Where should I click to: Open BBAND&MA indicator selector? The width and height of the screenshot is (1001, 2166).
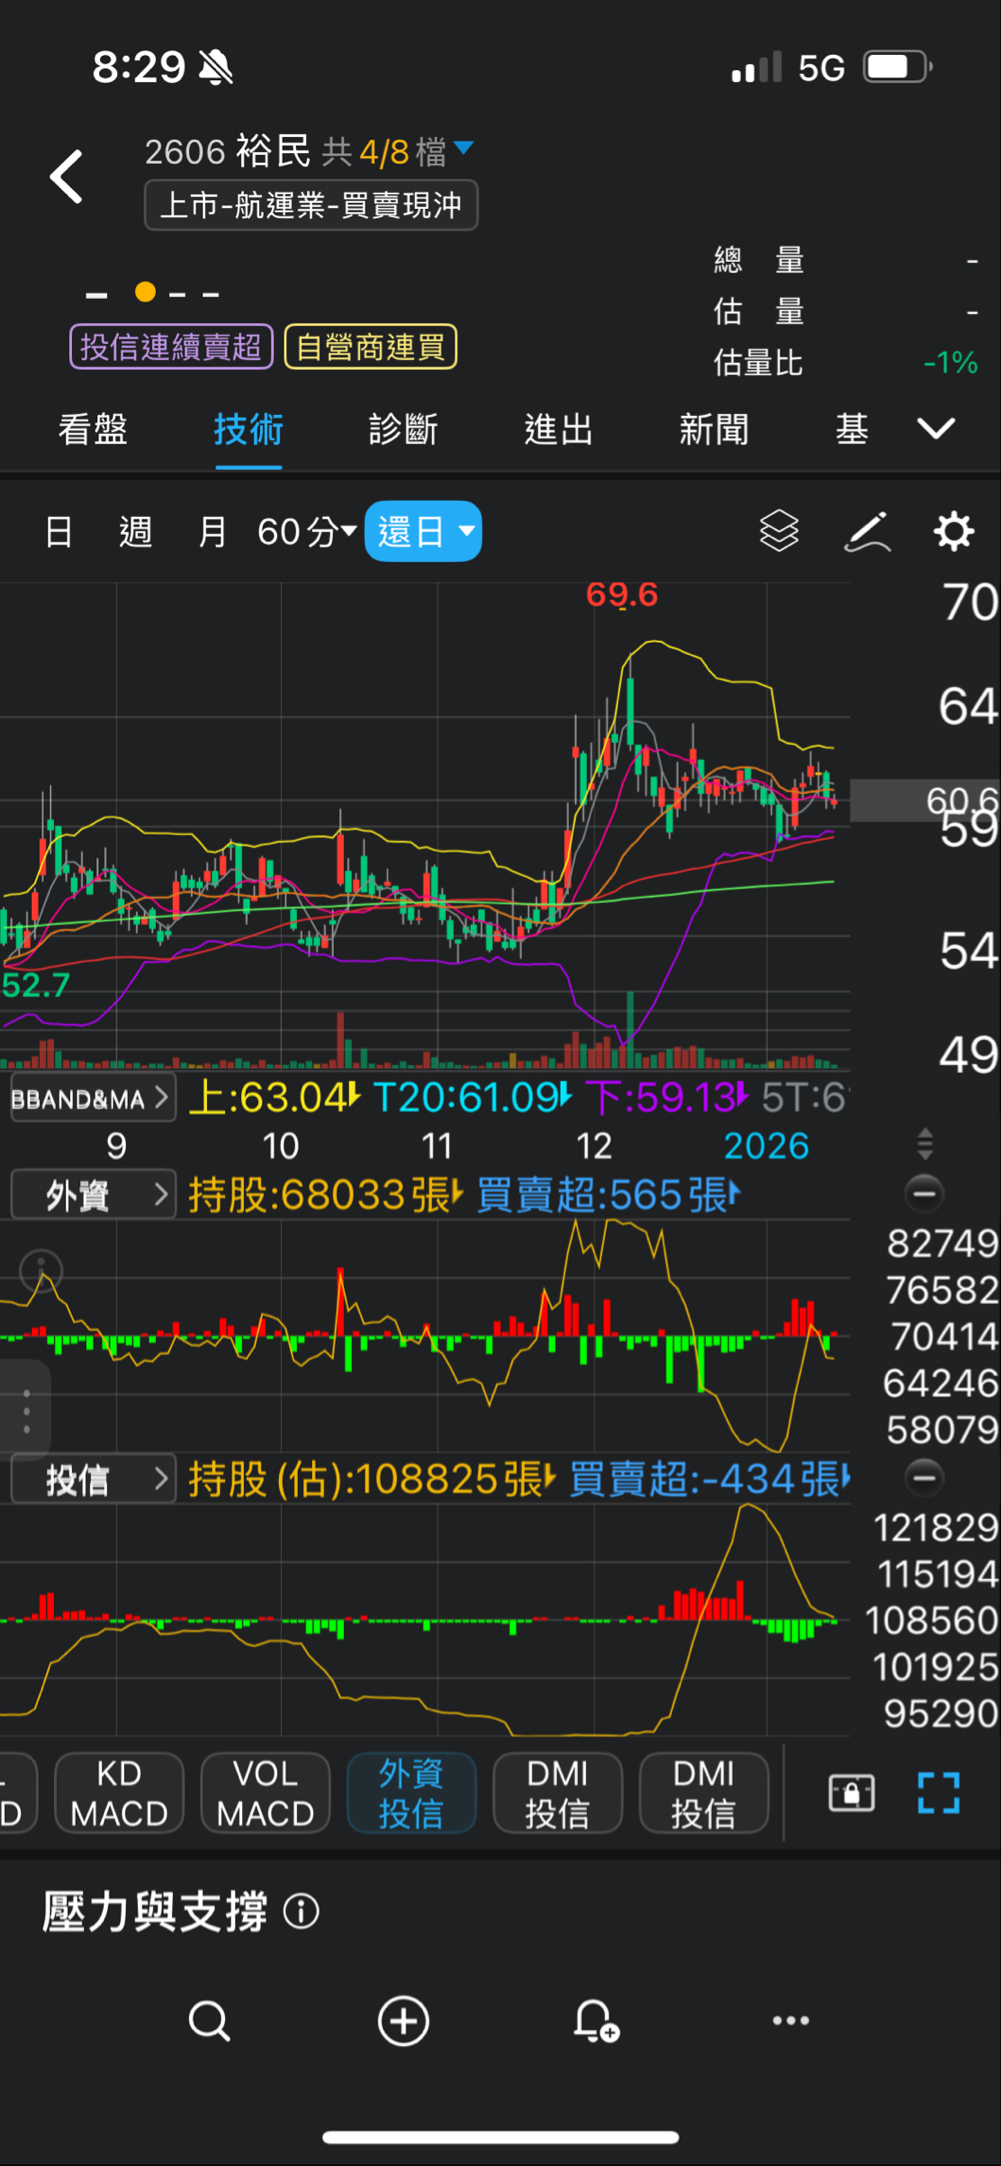point(92,1099)
